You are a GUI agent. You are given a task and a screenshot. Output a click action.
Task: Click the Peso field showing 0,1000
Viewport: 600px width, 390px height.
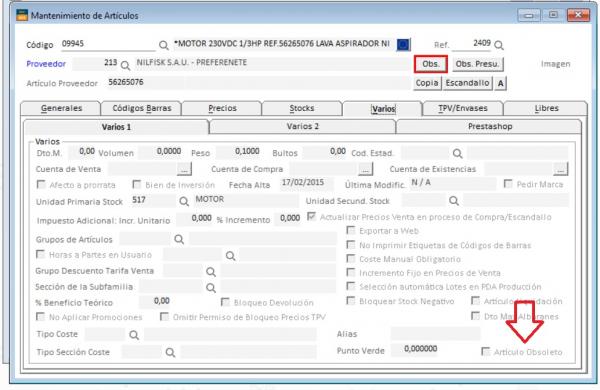click(x=238, y=152)
